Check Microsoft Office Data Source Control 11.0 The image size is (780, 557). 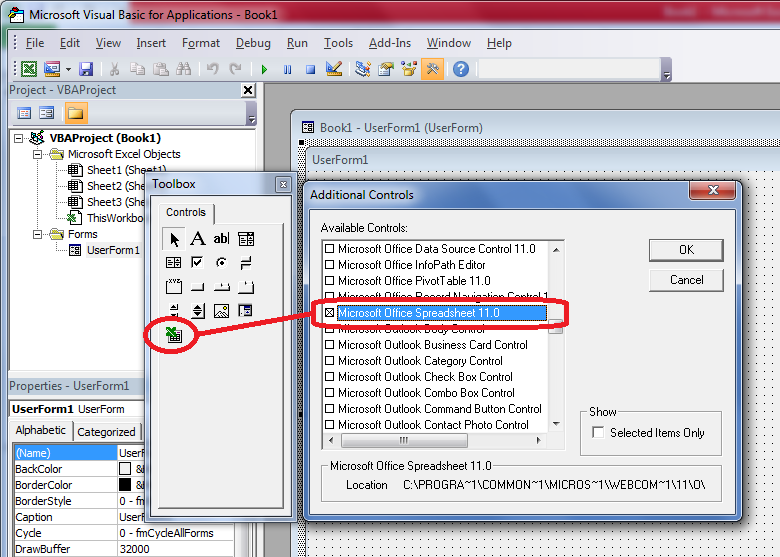(329, 249)
